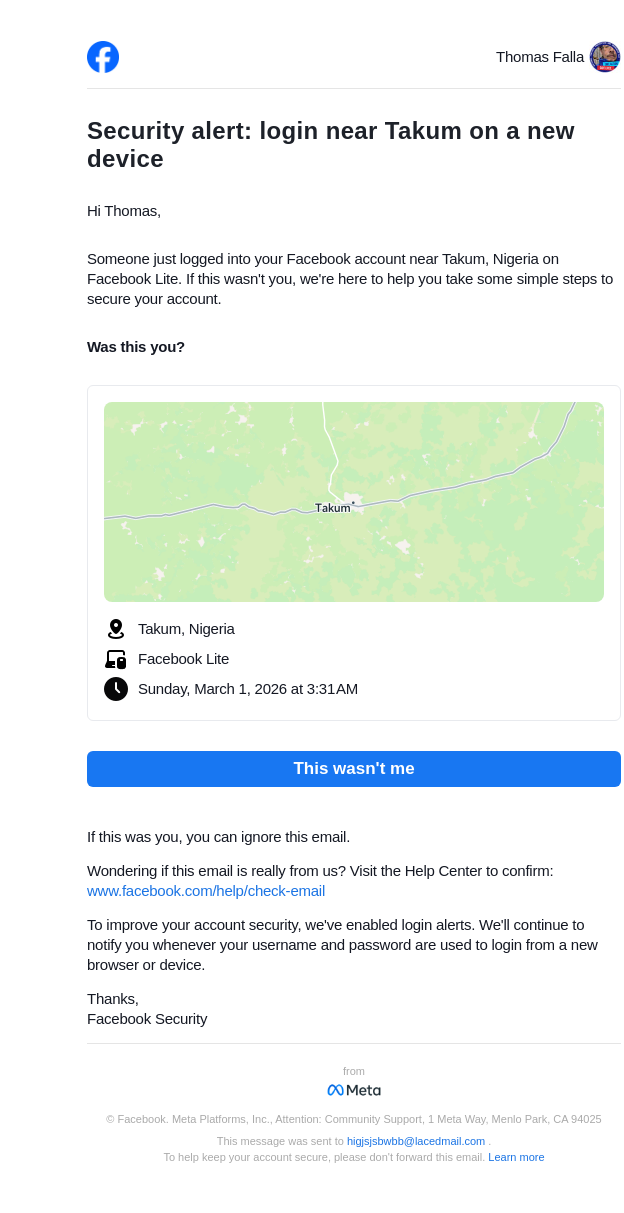
Task: Click the Takum label on map
Action: click(x=333, y=508)
